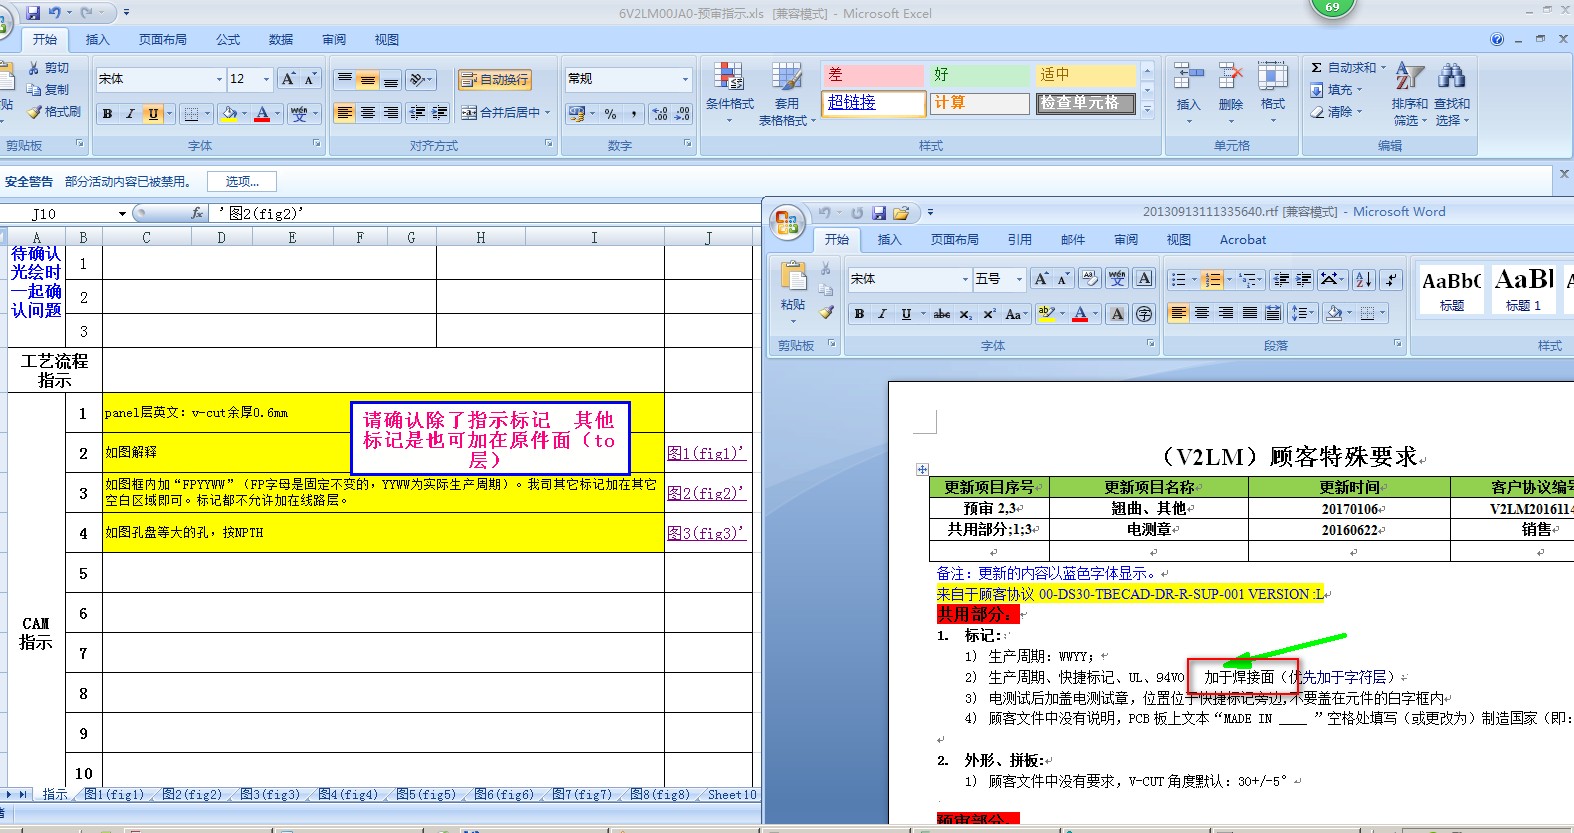Open Find and Select (查找和选择) in Excel

tap(1452, 92)
